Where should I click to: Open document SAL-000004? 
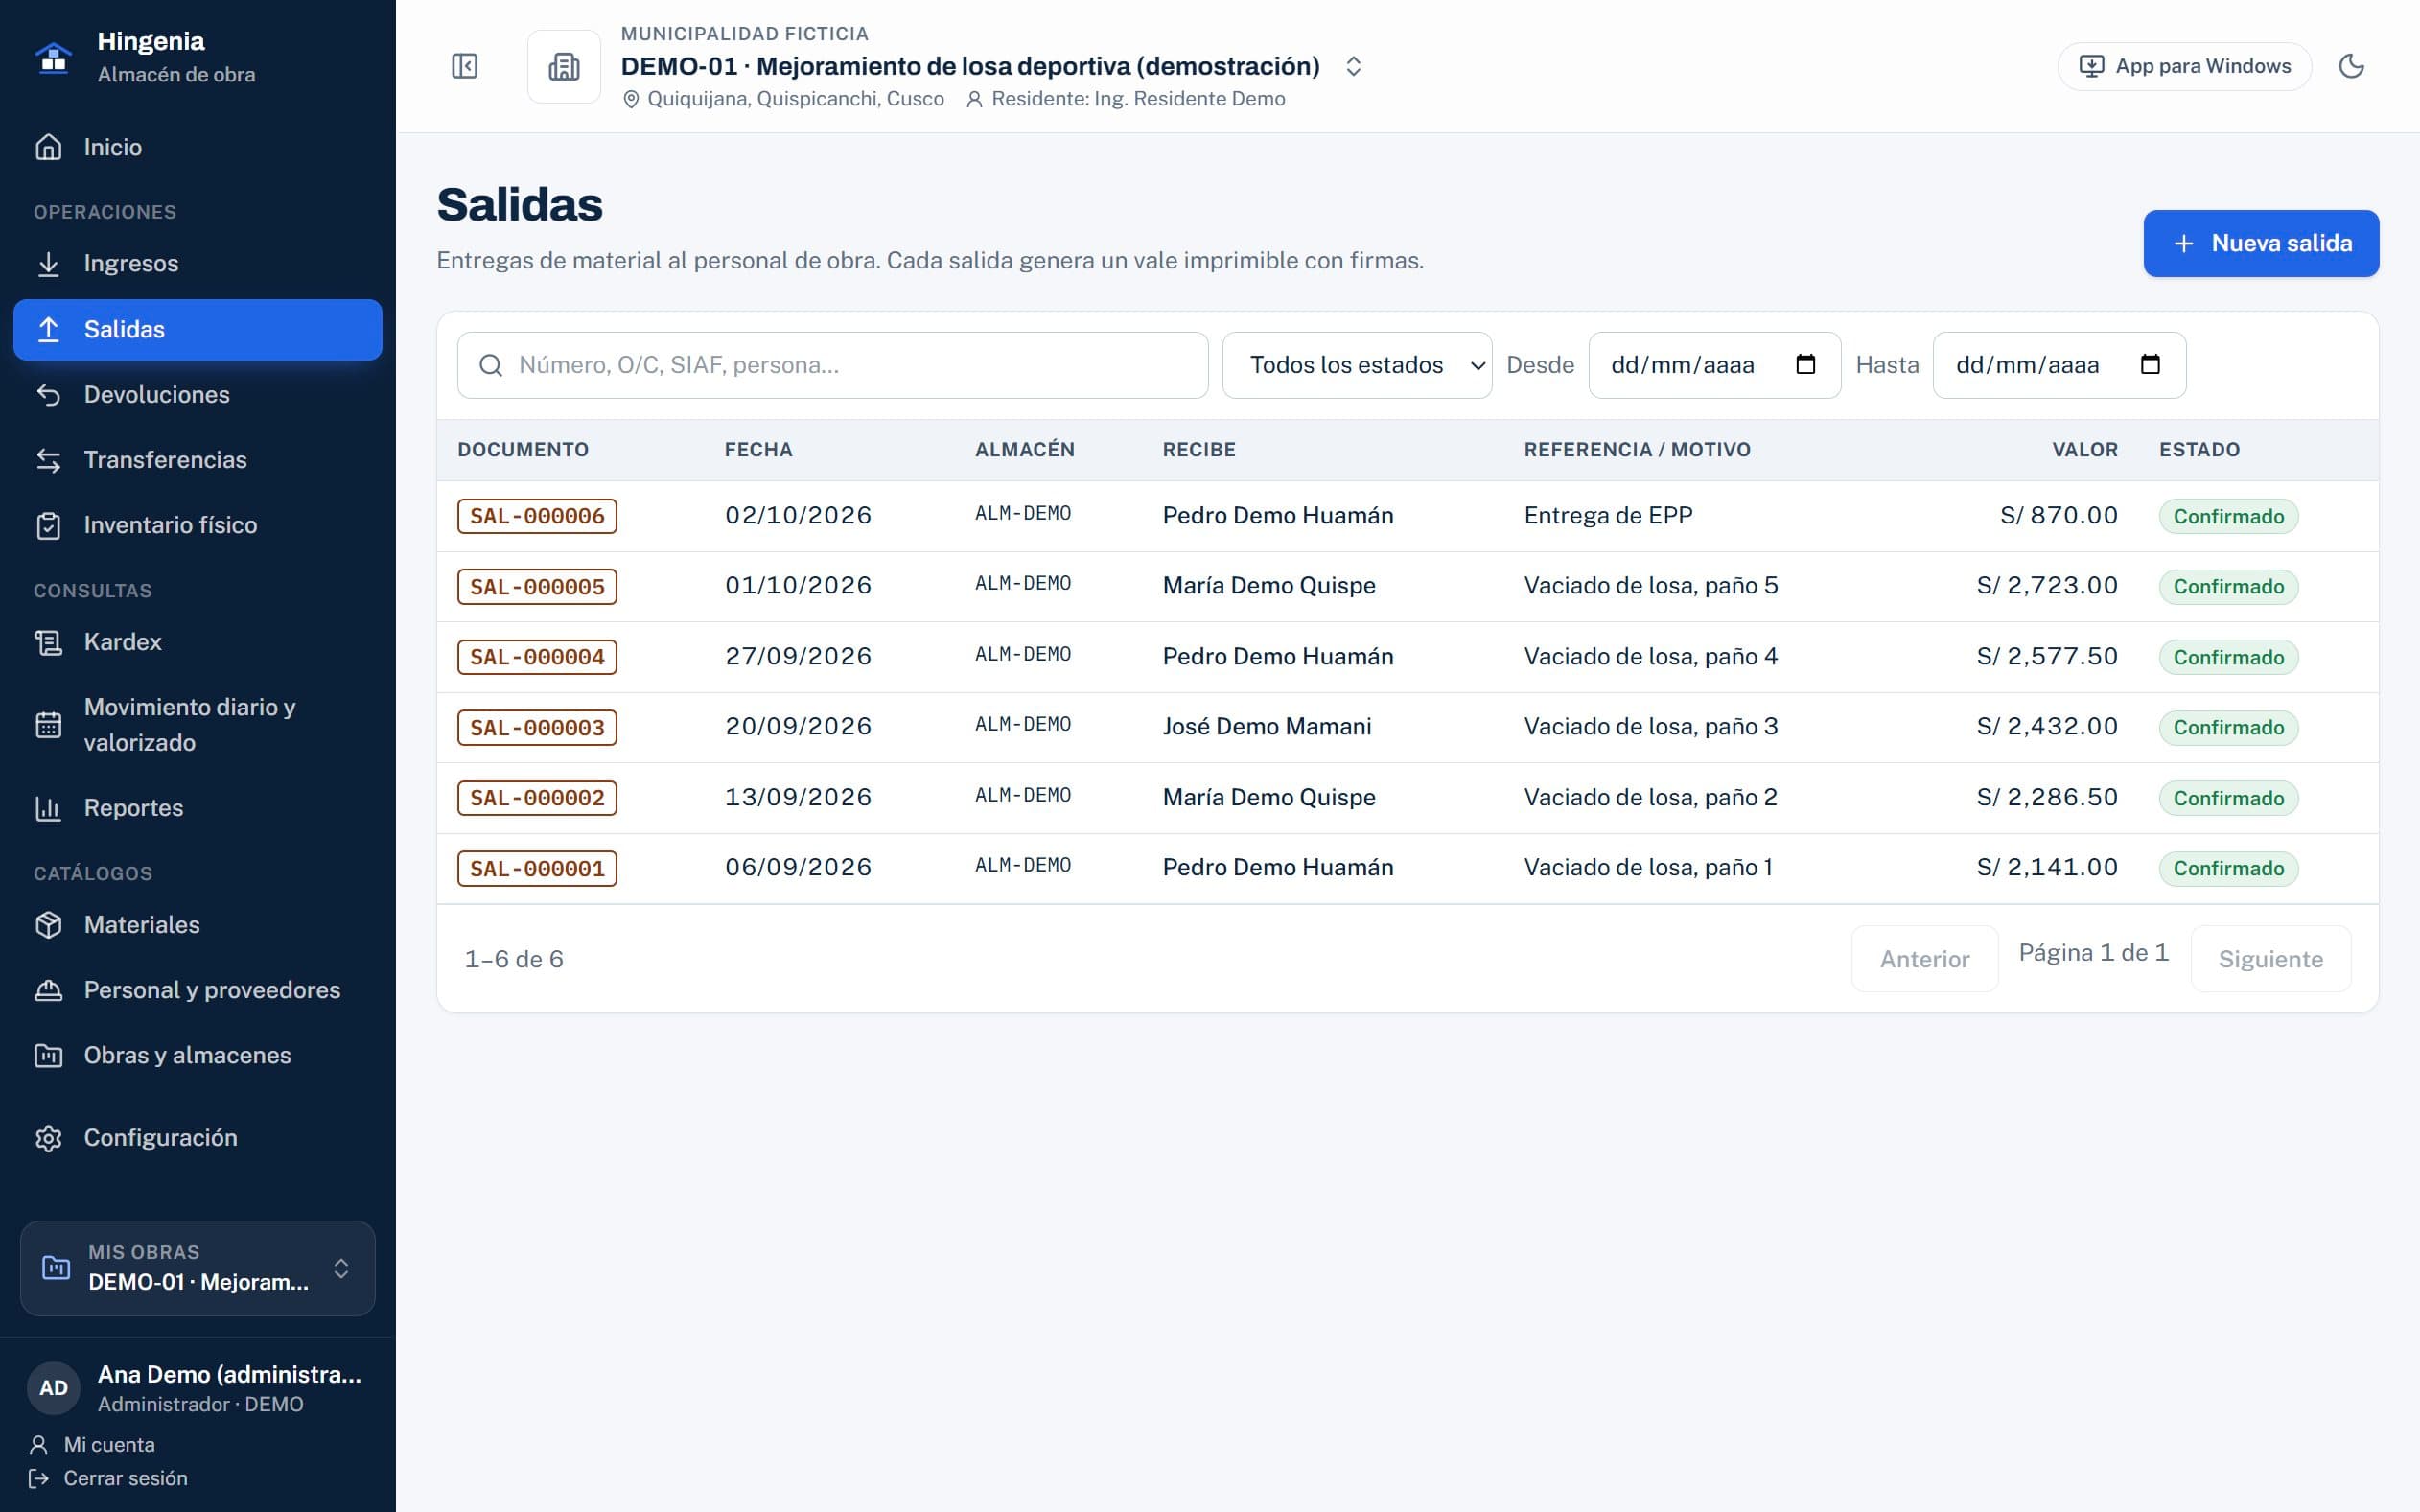[x=537, y=657]
